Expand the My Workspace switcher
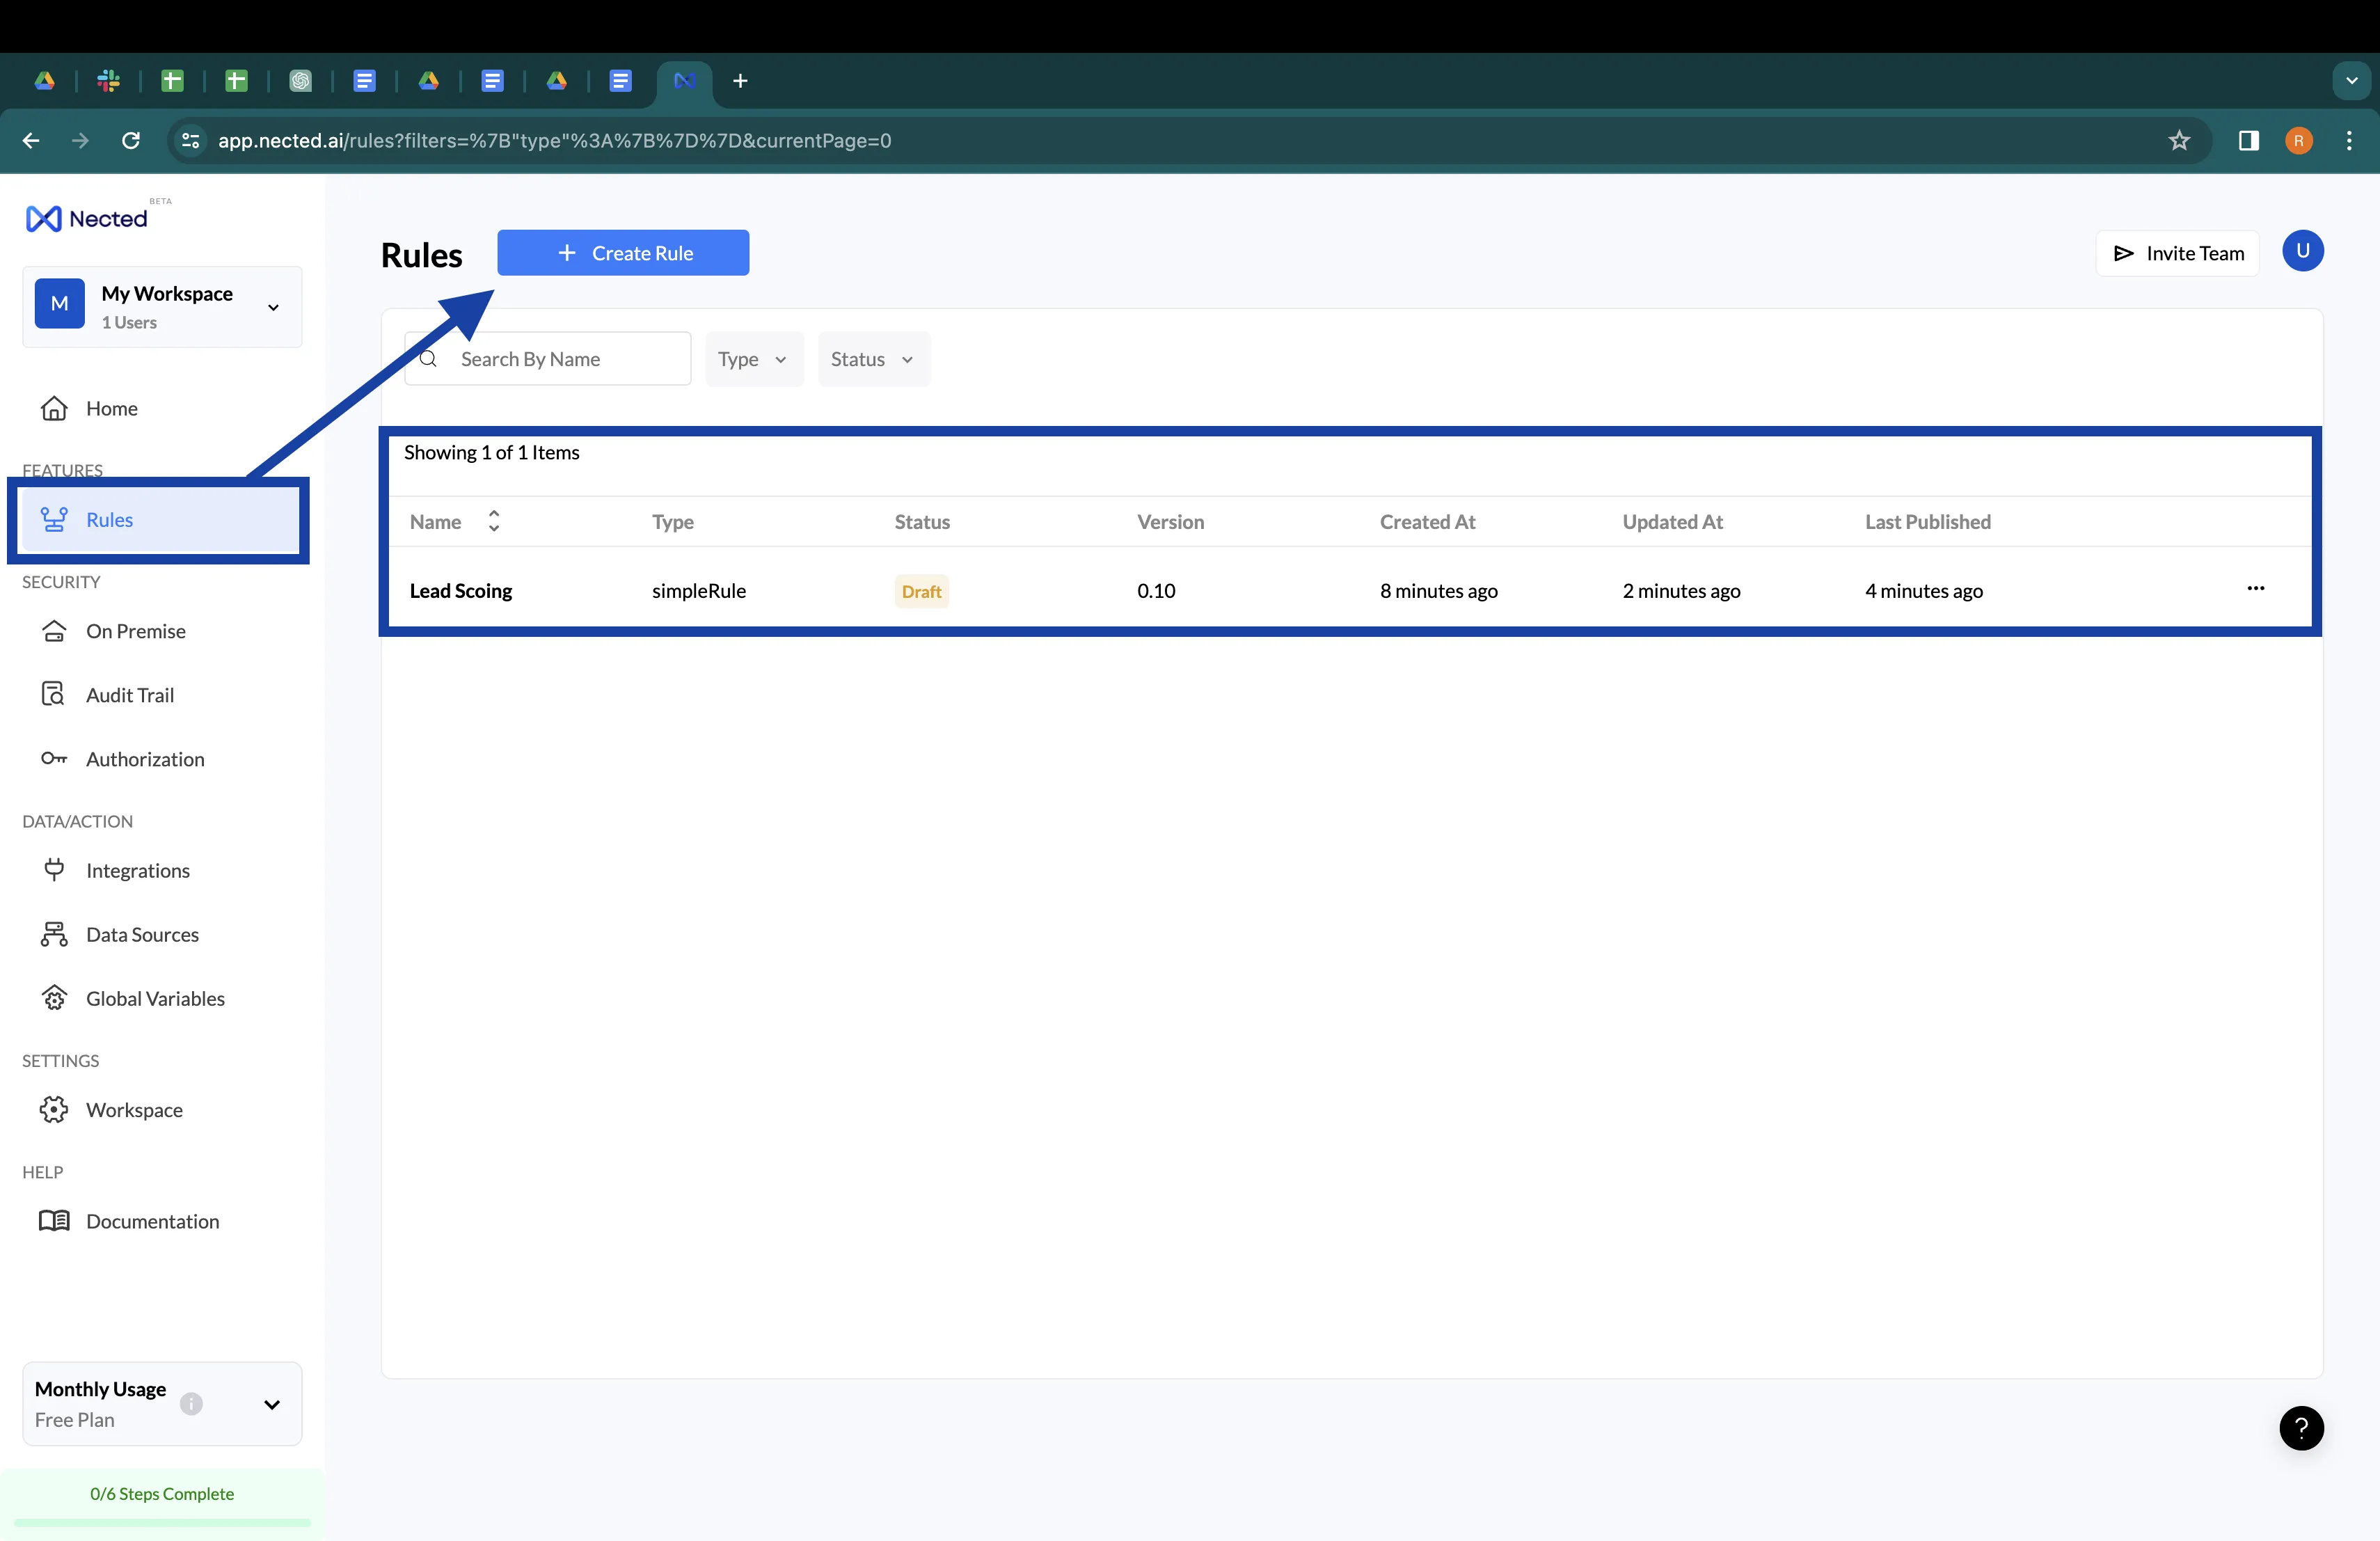2380x1541 pixels. [x=273, y=307]
